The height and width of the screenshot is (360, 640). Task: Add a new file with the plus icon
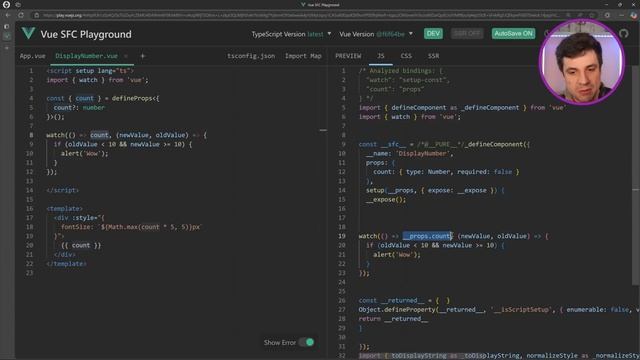tap(142, 56)
